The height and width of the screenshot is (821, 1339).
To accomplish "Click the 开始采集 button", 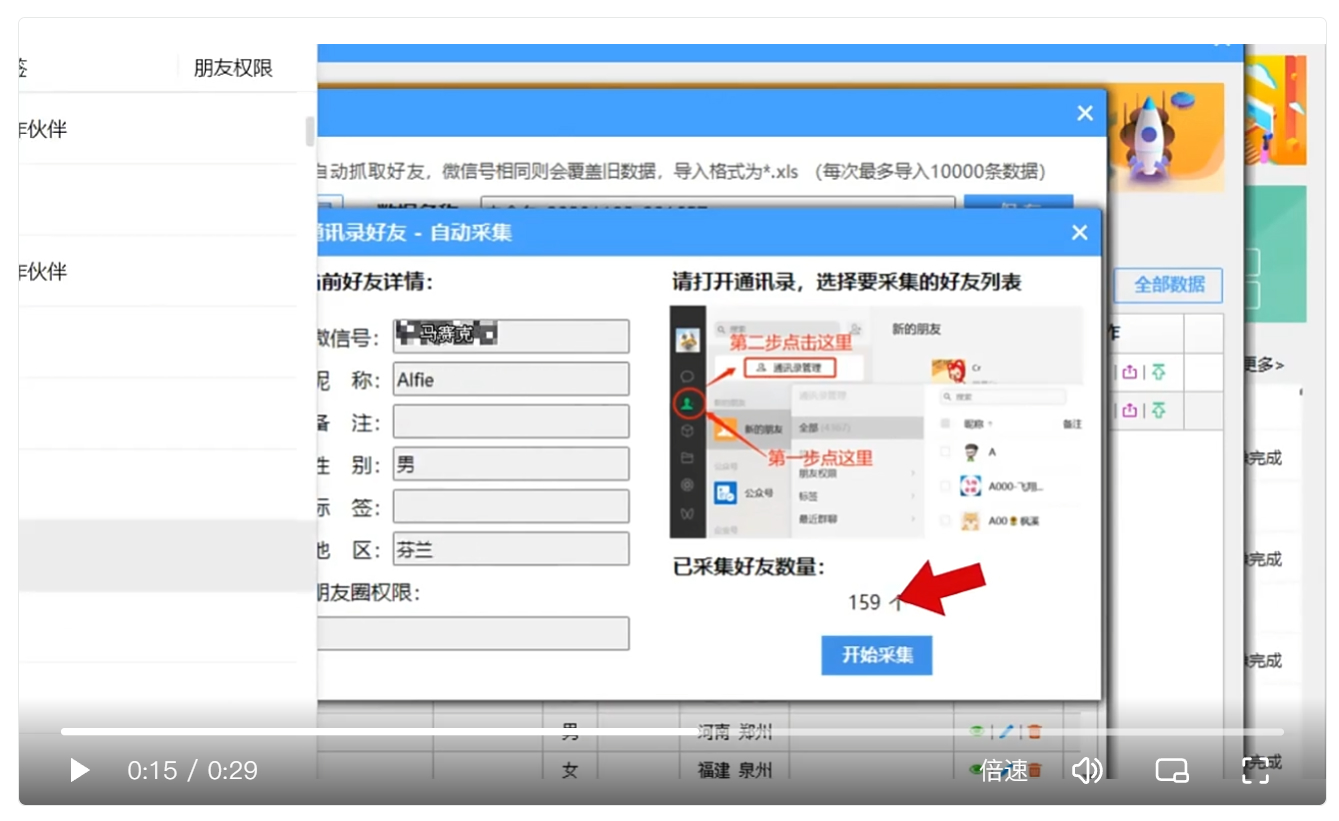I will pyautogui.click(x=877, y=655).
